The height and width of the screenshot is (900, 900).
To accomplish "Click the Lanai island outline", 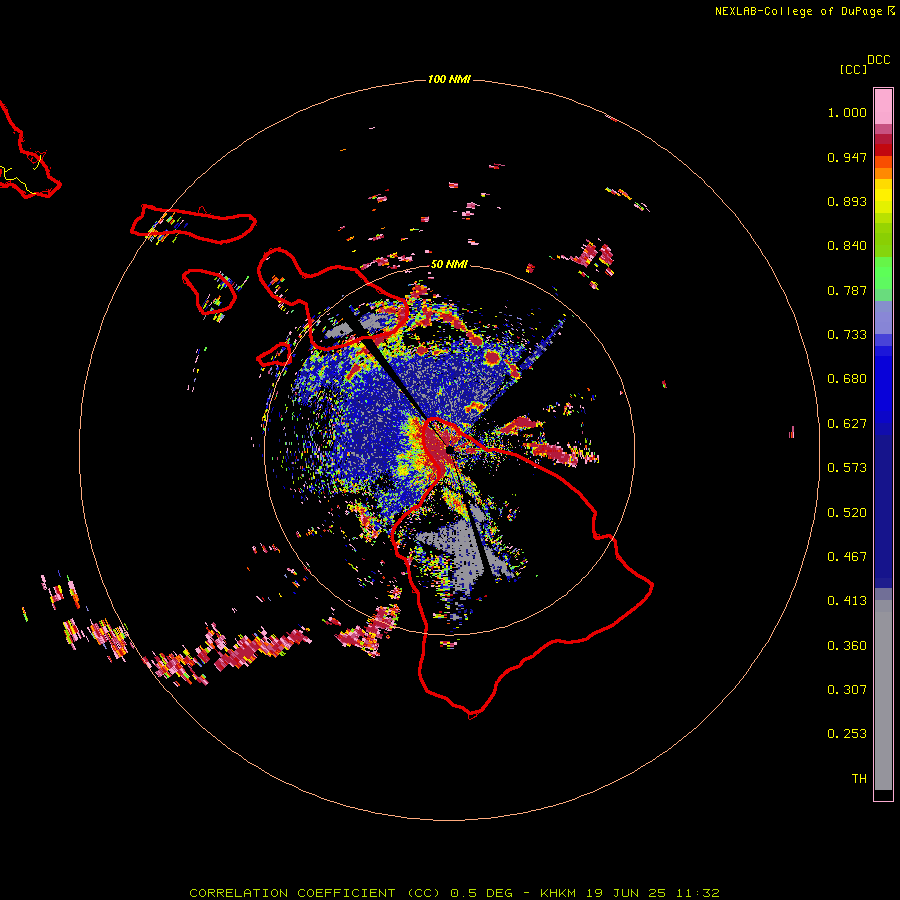I will pyautogui.click(x=209, y=292).
